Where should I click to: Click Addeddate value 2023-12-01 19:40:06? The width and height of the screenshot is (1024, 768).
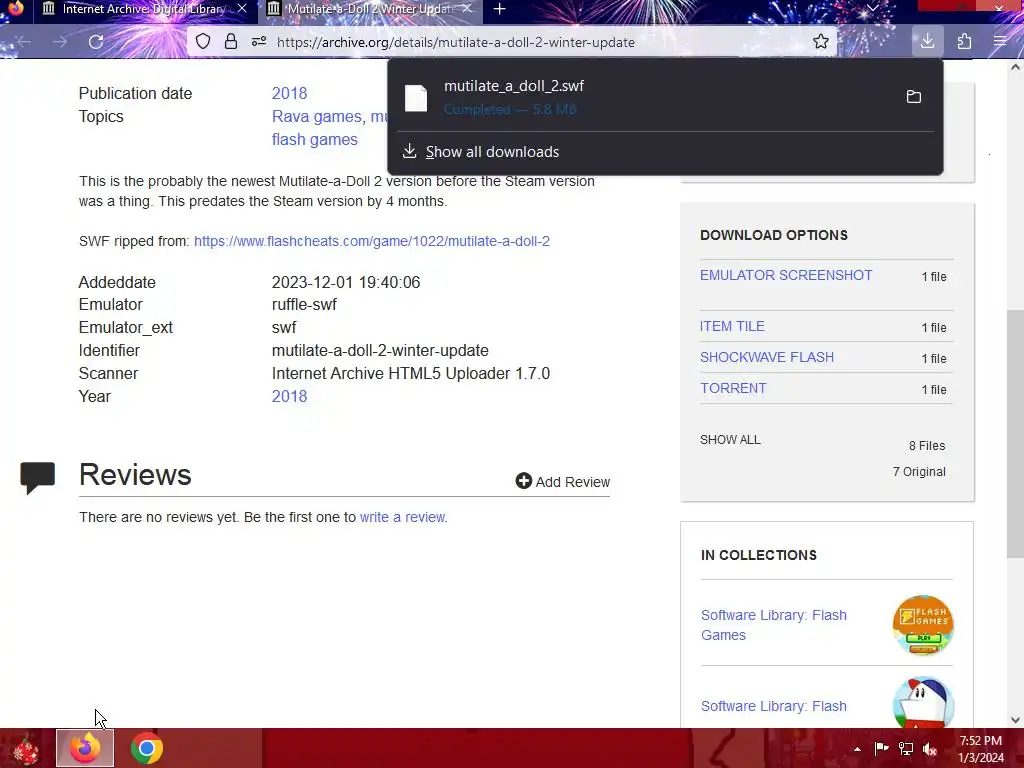(x=346, y=283)
